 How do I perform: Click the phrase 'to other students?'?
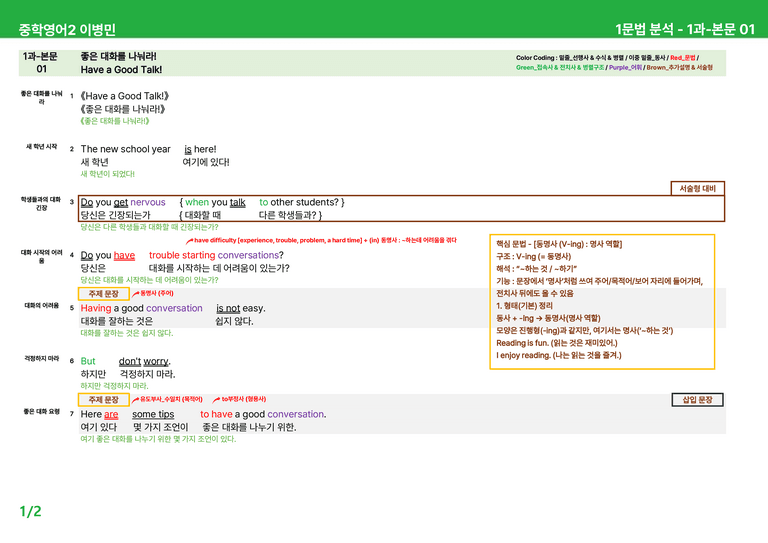click(299, 202)
